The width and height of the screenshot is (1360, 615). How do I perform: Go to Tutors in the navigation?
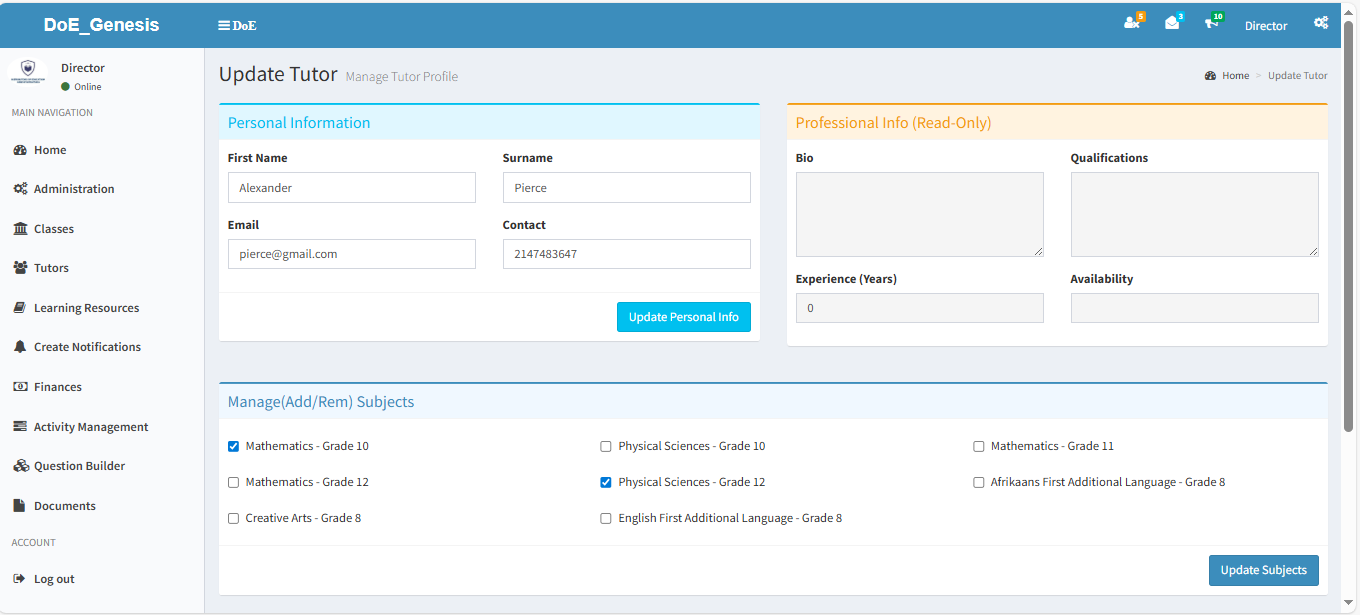(51, 268)
